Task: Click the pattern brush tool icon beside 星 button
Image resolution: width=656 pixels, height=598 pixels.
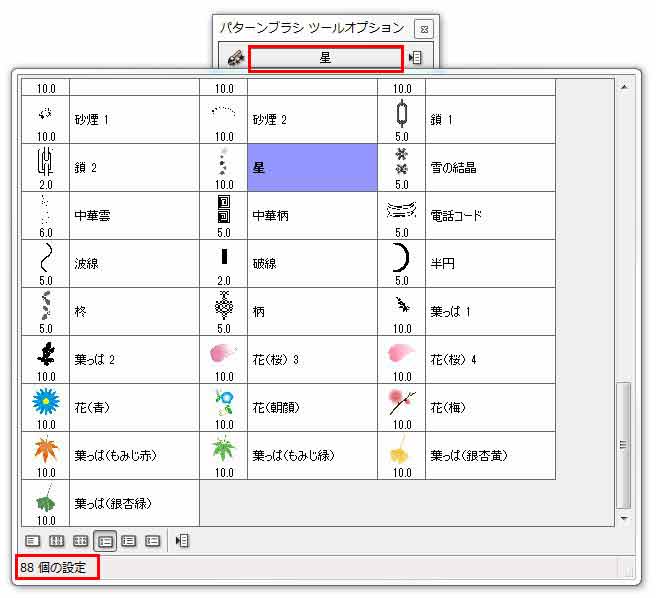Action: (x=236, y=58)
